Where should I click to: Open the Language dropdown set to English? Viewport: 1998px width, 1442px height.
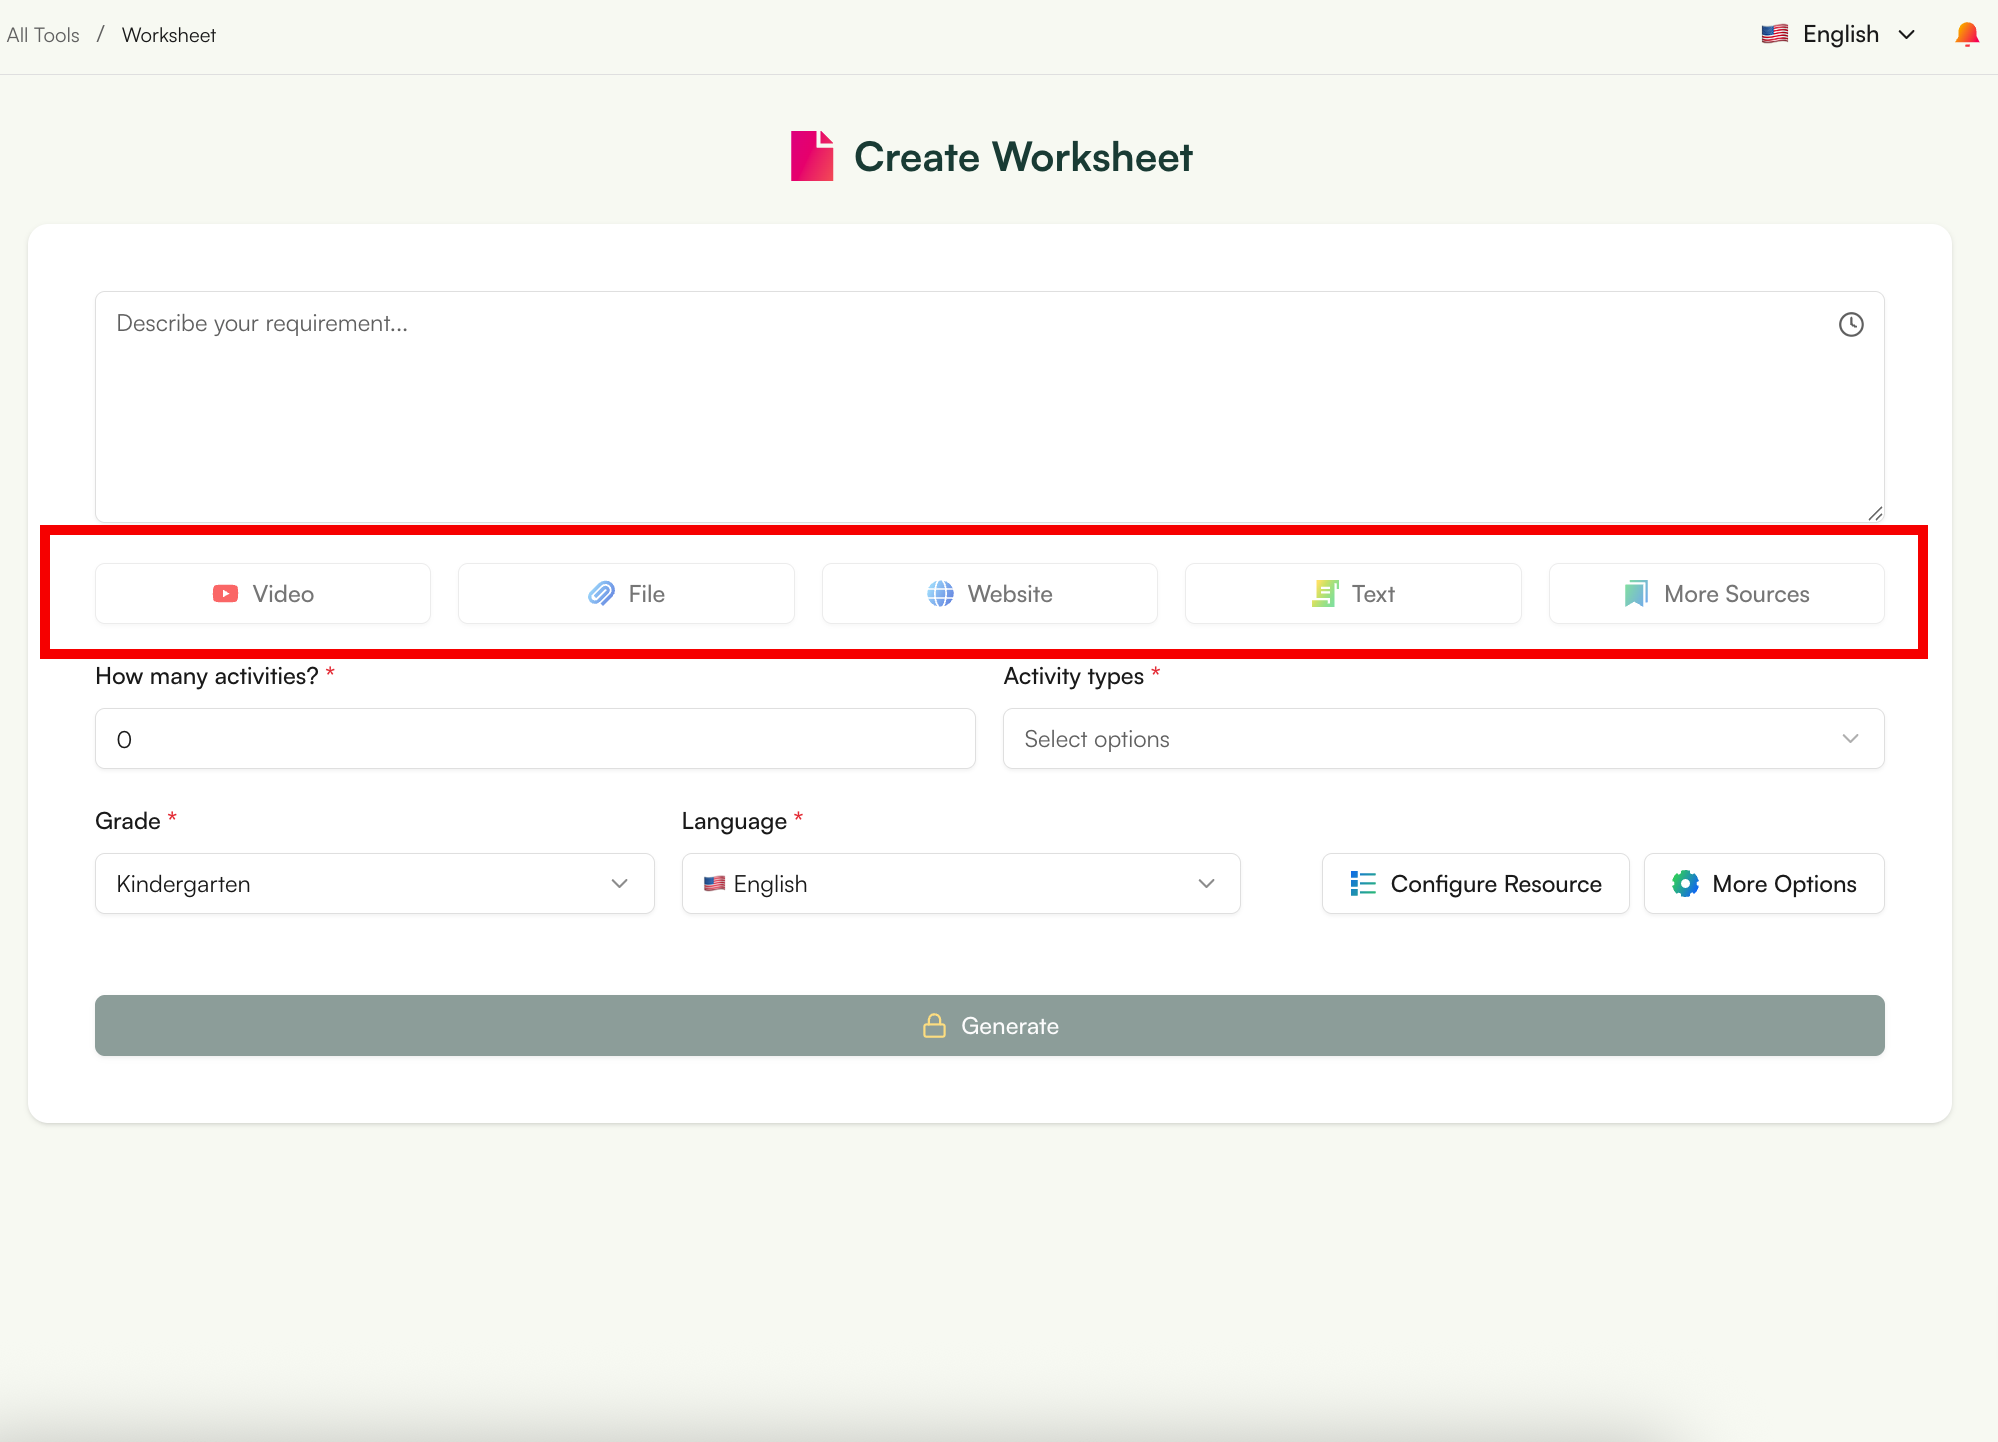[x=960, y=883]
